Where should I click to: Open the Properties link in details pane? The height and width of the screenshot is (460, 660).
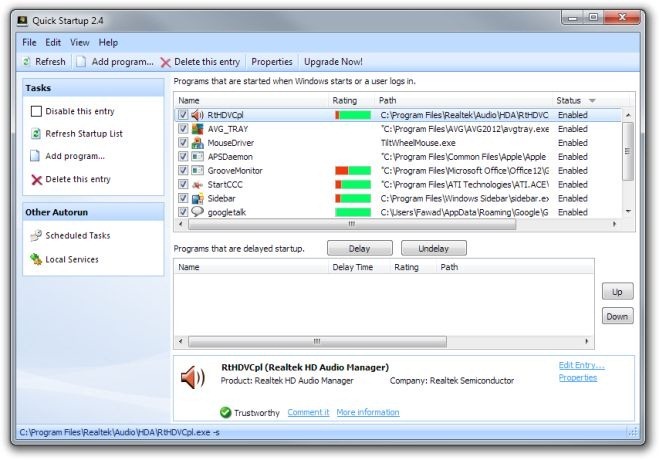578,378
